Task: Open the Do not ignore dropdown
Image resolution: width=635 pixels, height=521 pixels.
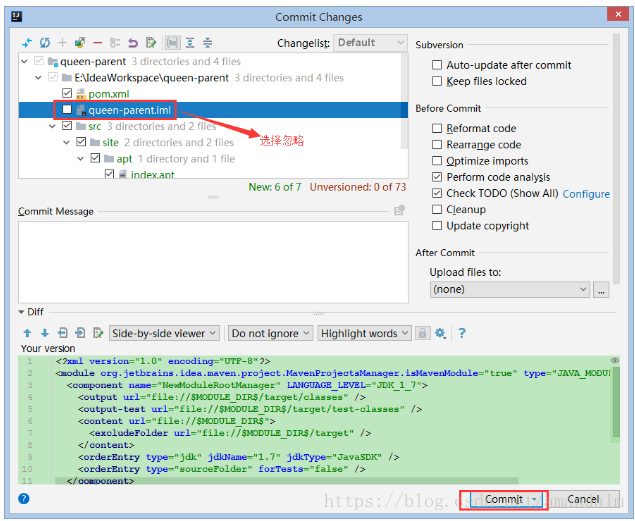Action: 271,333
